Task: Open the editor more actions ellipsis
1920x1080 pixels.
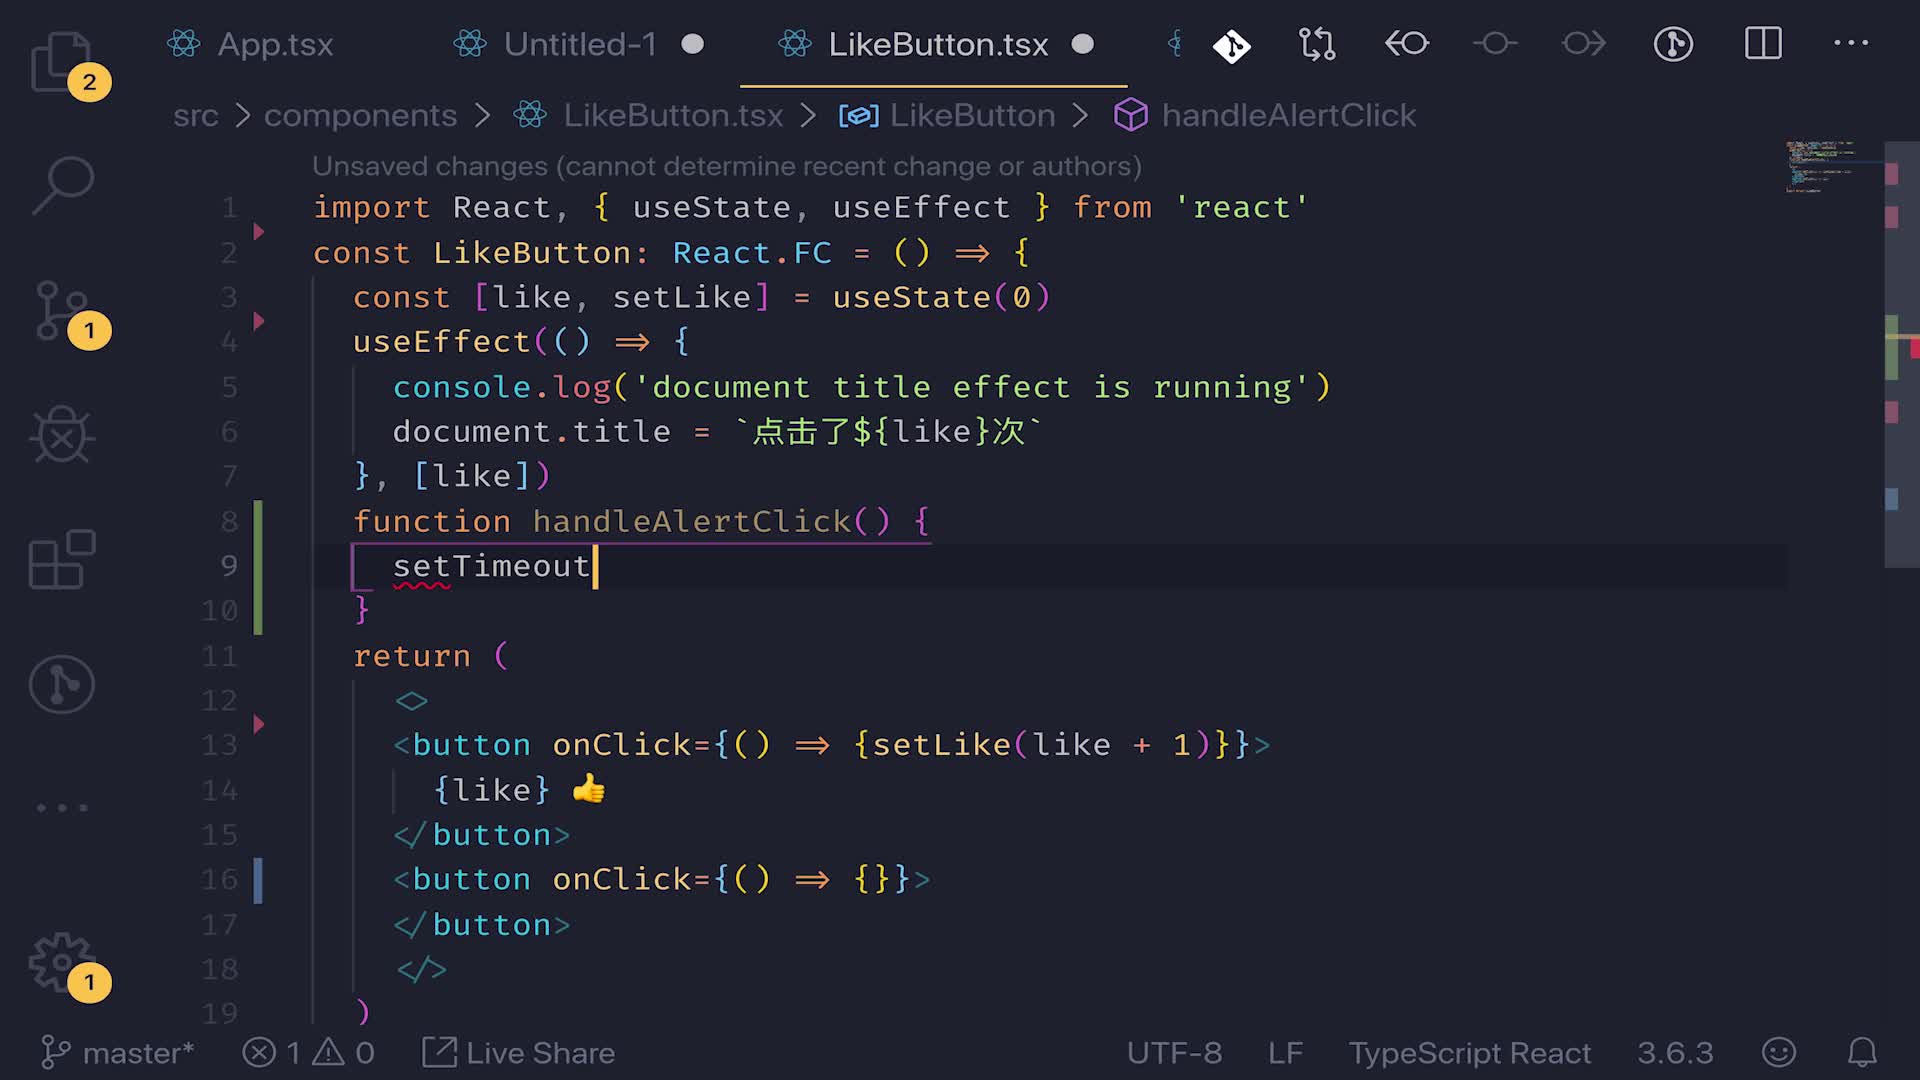Action: point(1850,44)
